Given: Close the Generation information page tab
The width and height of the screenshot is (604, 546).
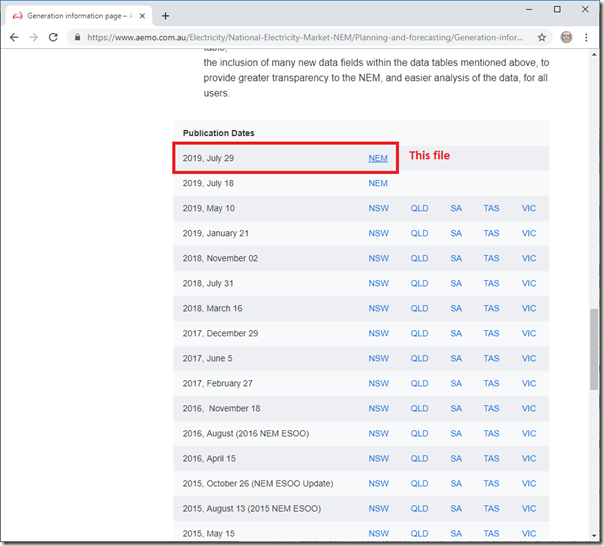Looking at the screenshot, I should [143, 16].
